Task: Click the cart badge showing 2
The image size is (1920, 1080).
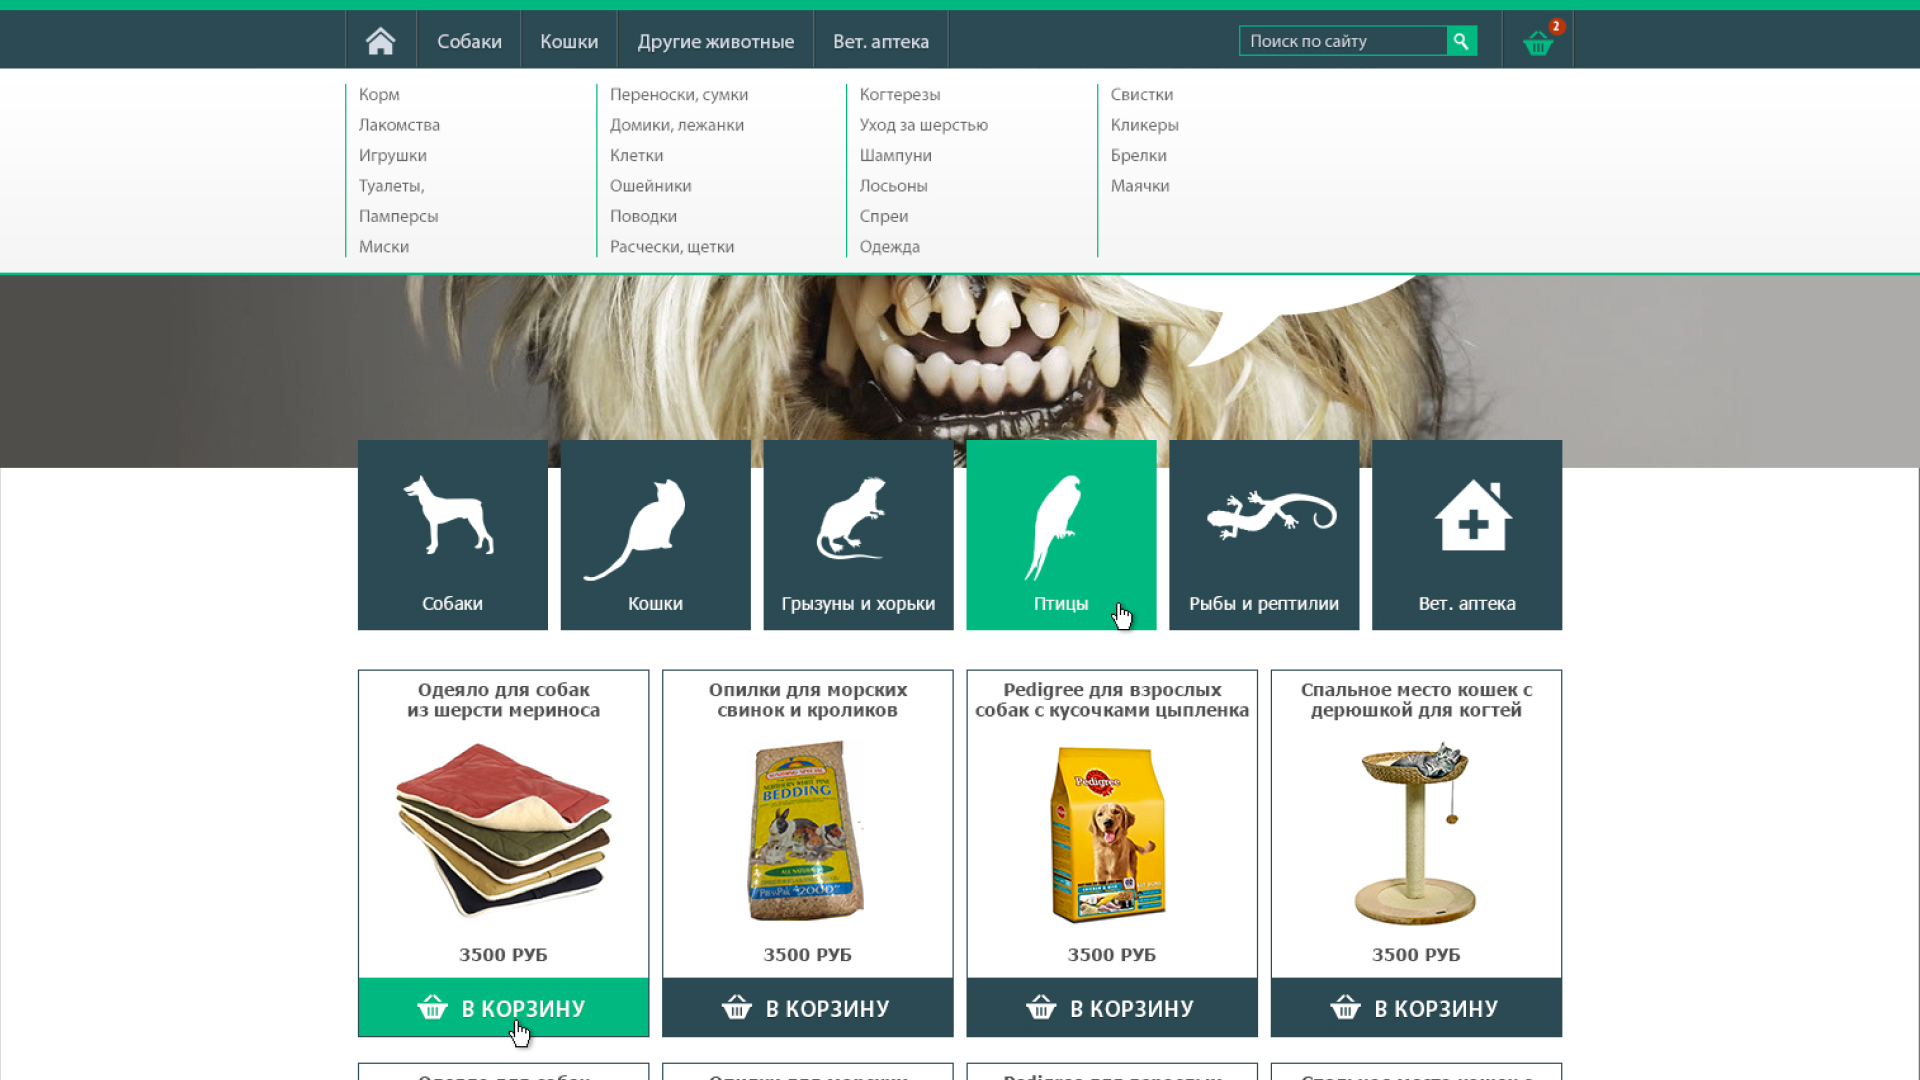Action: pyautogui.click(x=1556, y=26)
